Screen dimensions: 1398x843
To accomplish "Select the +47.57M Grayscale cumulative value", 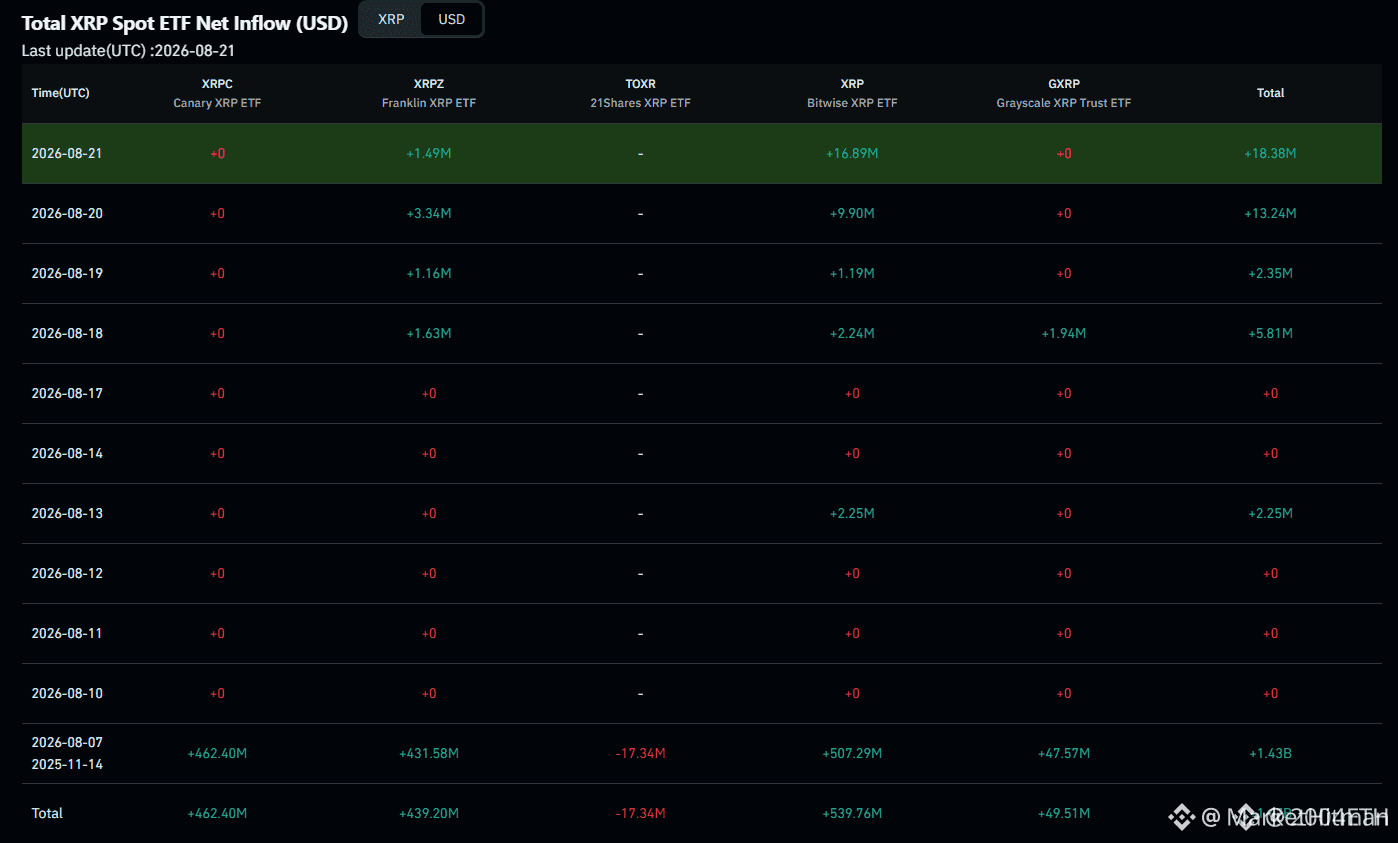I will [x=1064, y=753].
